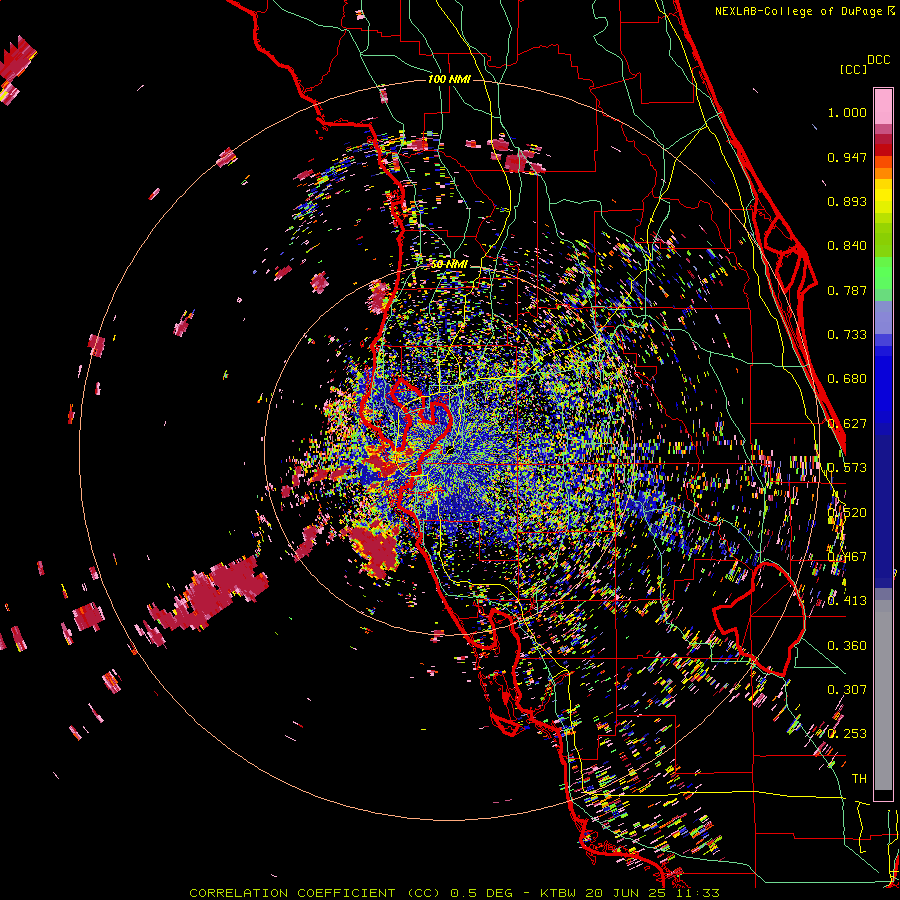Pick the light periwinkle color bar segment

click(x=883, y=317)
